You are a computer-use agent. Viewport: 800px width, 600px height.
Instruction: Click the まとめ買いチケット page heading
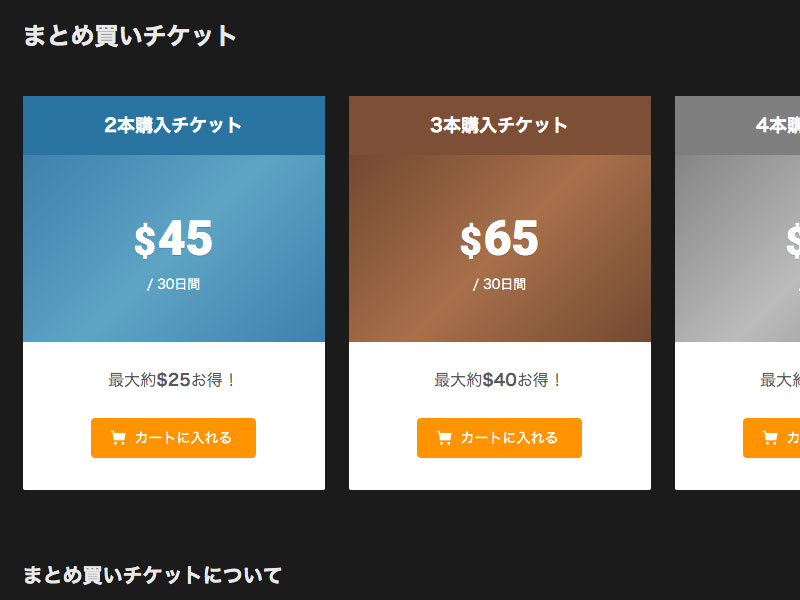point(130,36)
